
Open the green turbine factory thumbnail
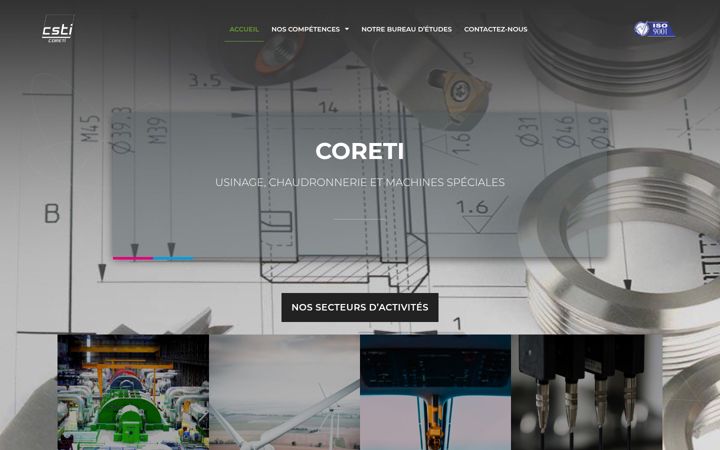pyautogui.click(x=133, y=392)
